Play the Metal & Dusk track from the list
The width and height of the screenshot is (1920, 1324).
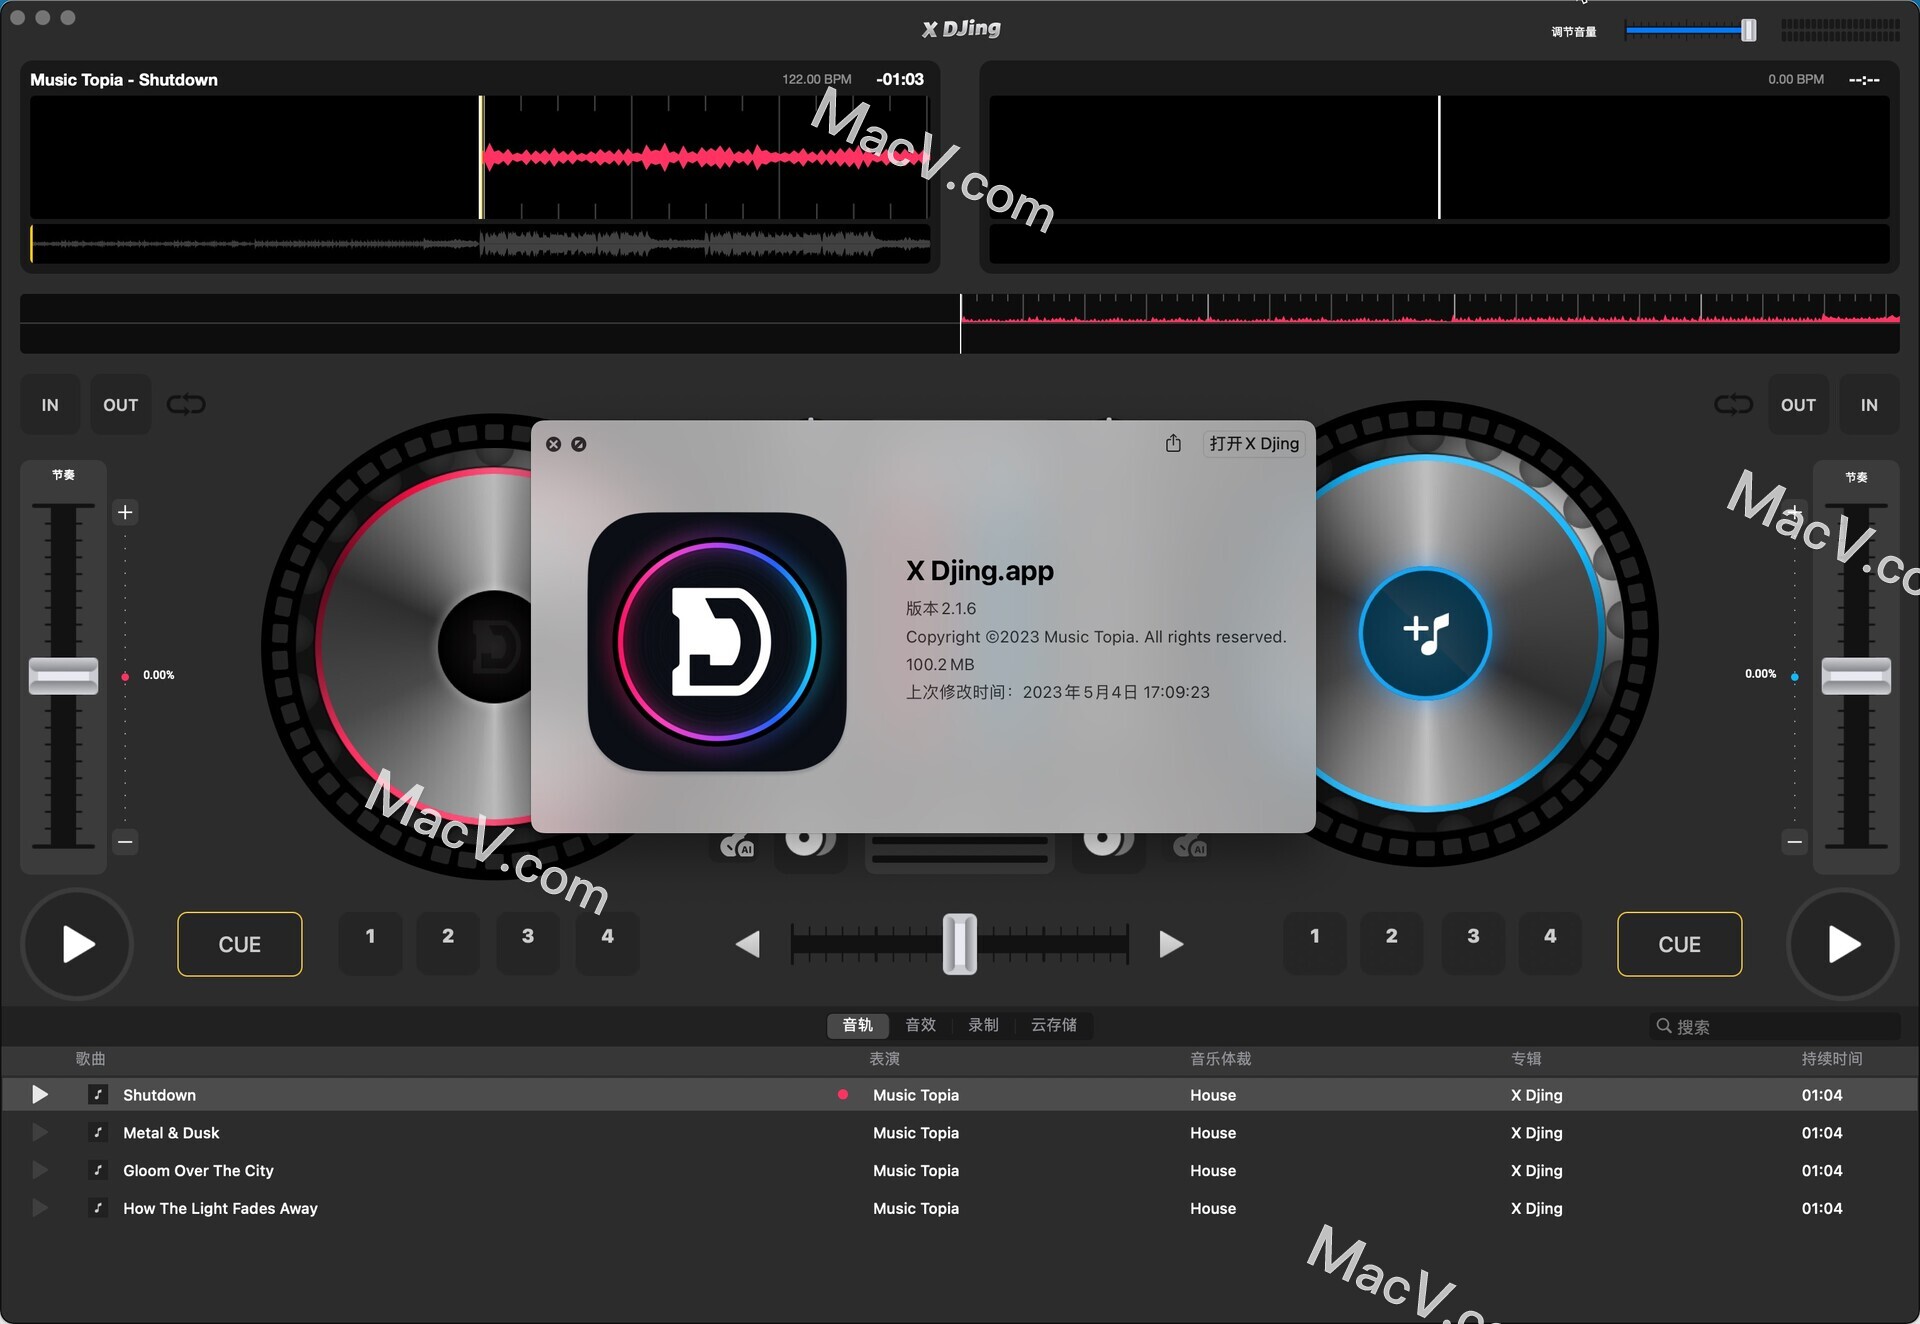[x=40, y=1133]
